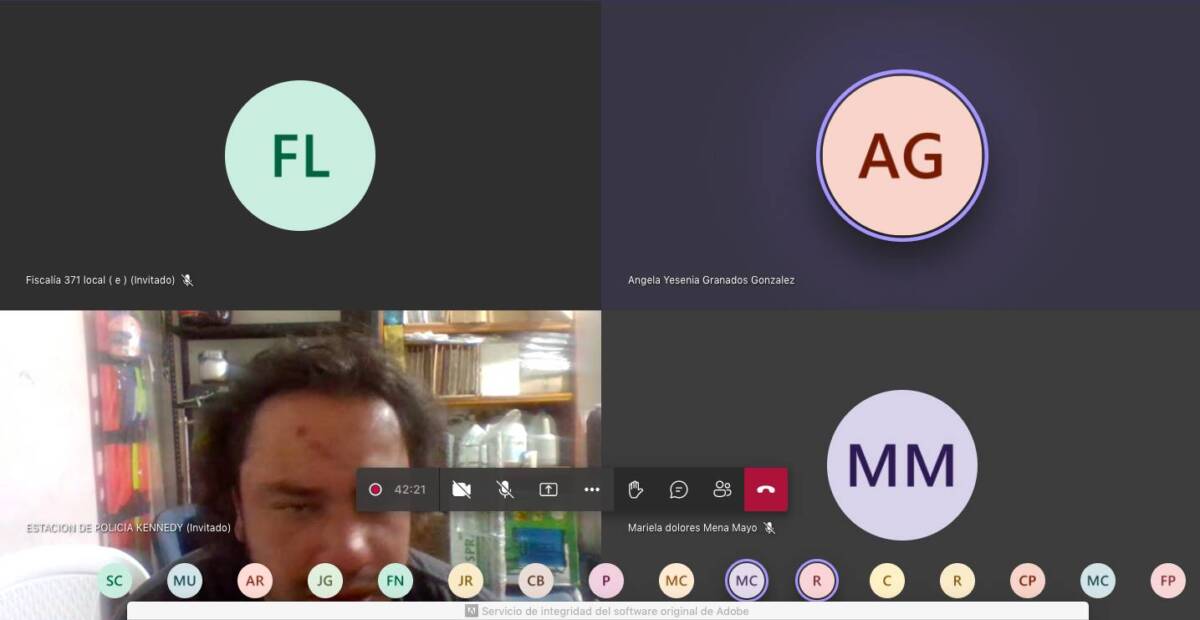Select the C participant avatar

coord(887,580)
